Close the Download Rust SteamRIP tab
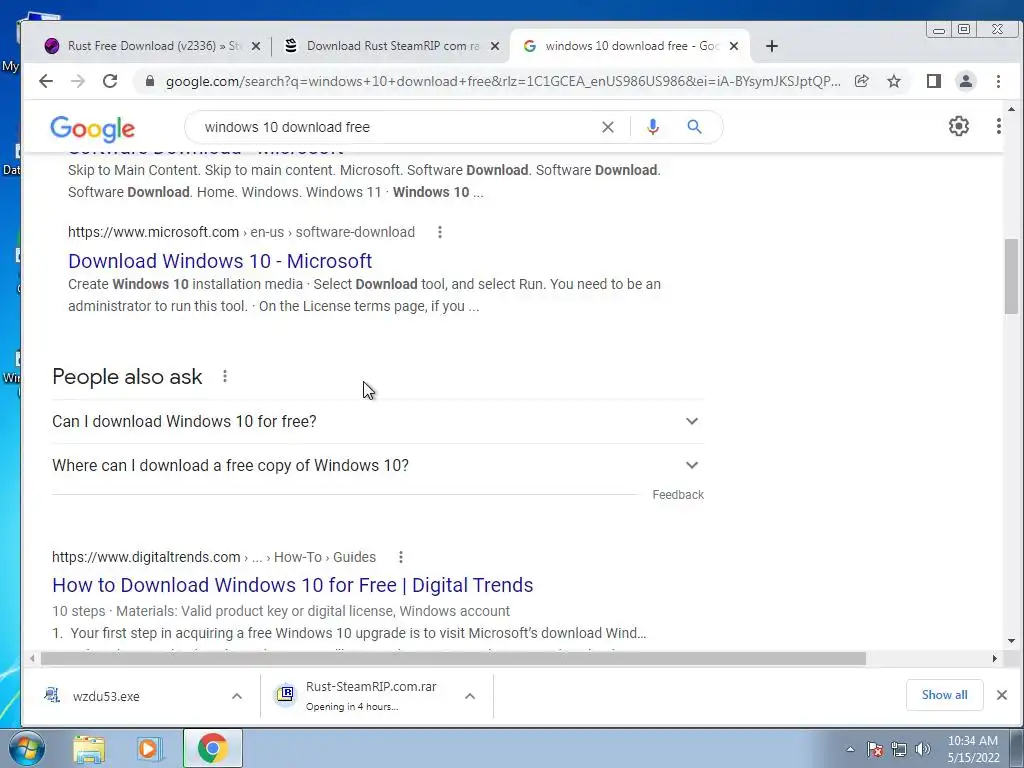The image size is (1024, 768). 495,46
